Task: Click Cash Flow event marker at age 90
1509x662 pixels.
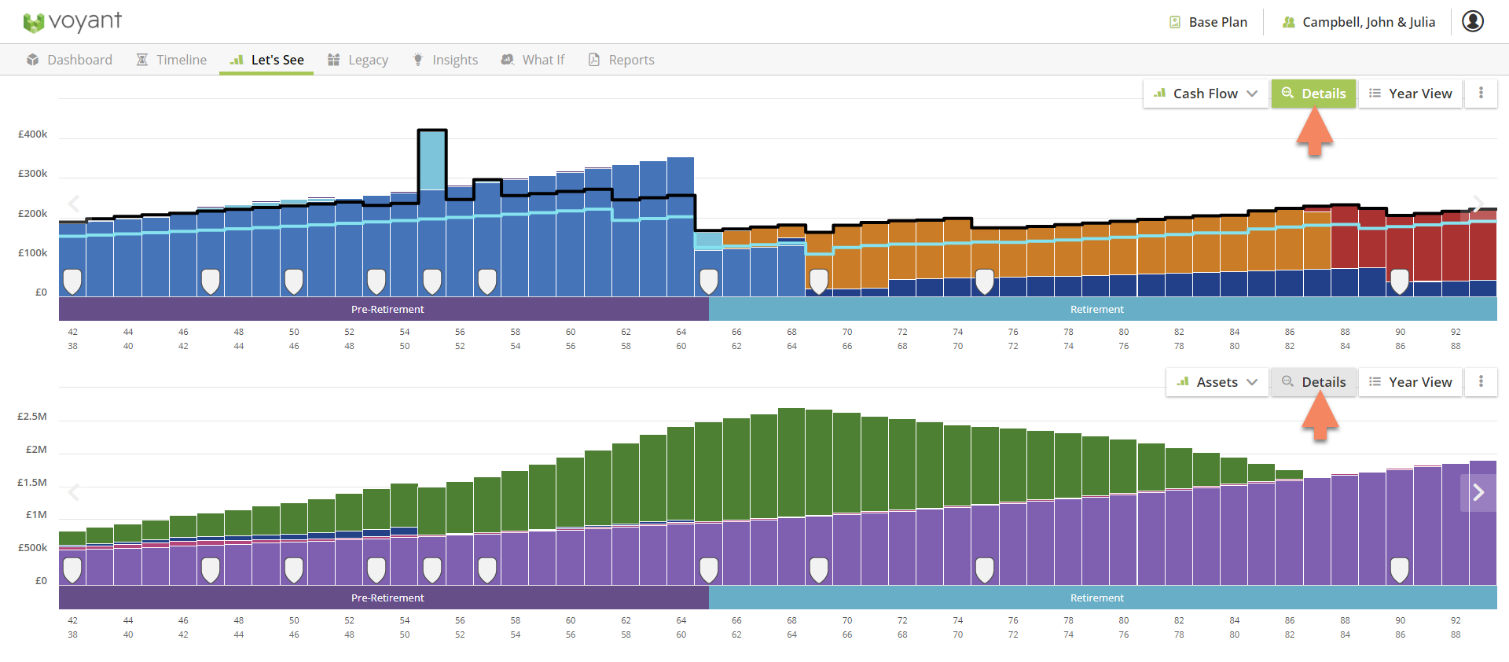Action: (x=1399, y=281)
